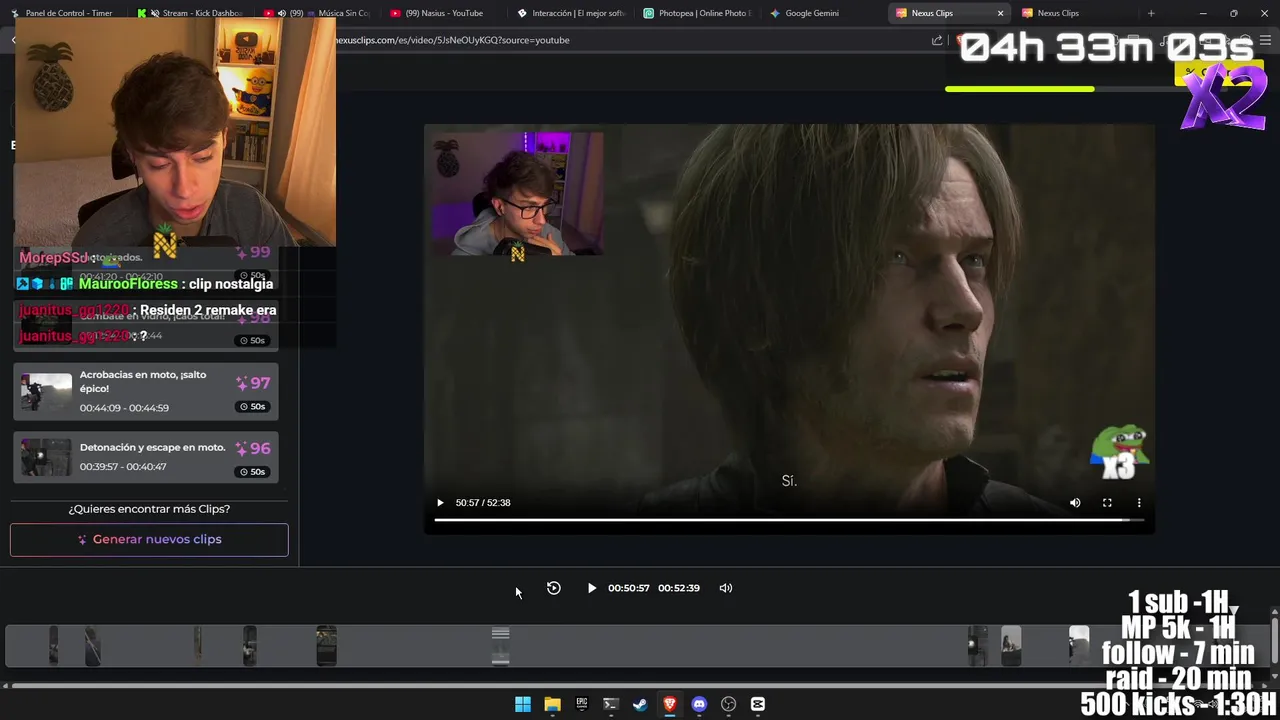The width and height of the screenshot is (1280, 720).
Task: Seek on the video player progress bar
Action: pyautogui.click(x=789, y=520)
